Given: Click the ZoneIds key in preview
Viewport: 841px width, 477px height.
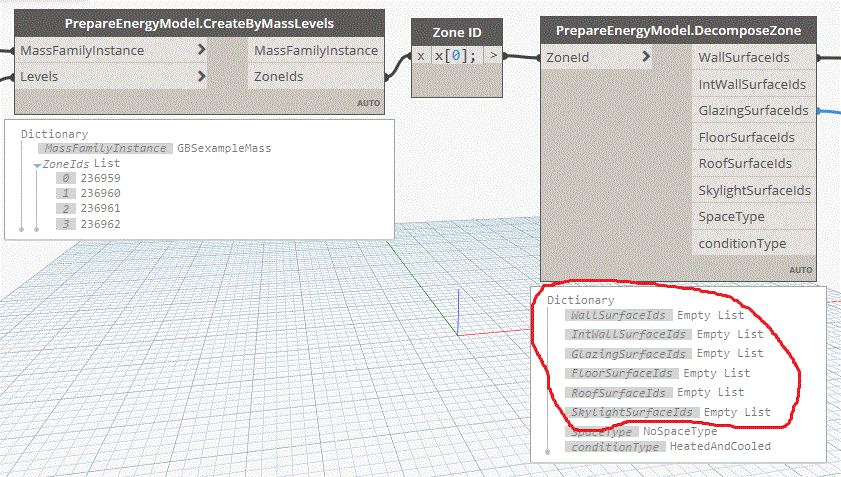Looking at the screenshot, I should point(66,164).
